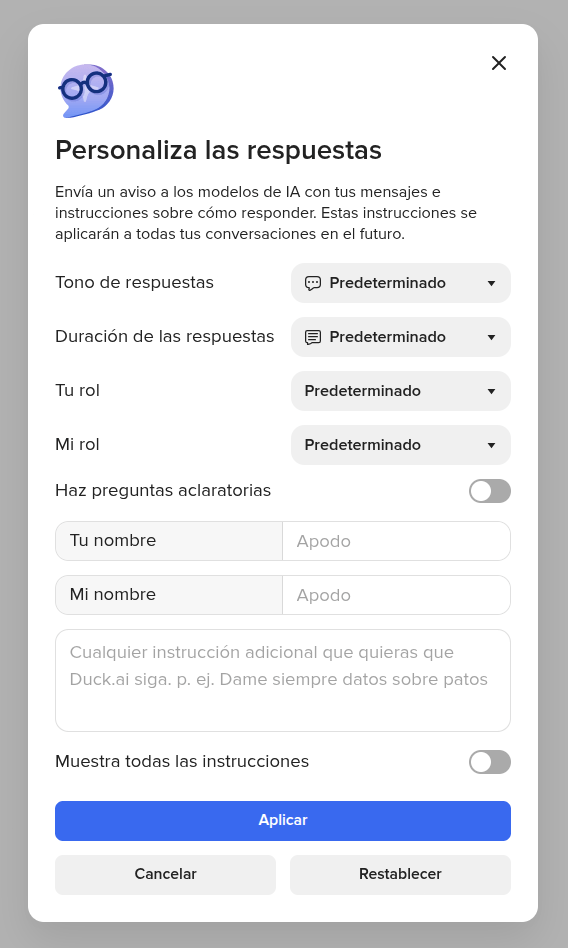Click the Mi nombre label box
The image size is (568, 948).
point(169,595)
